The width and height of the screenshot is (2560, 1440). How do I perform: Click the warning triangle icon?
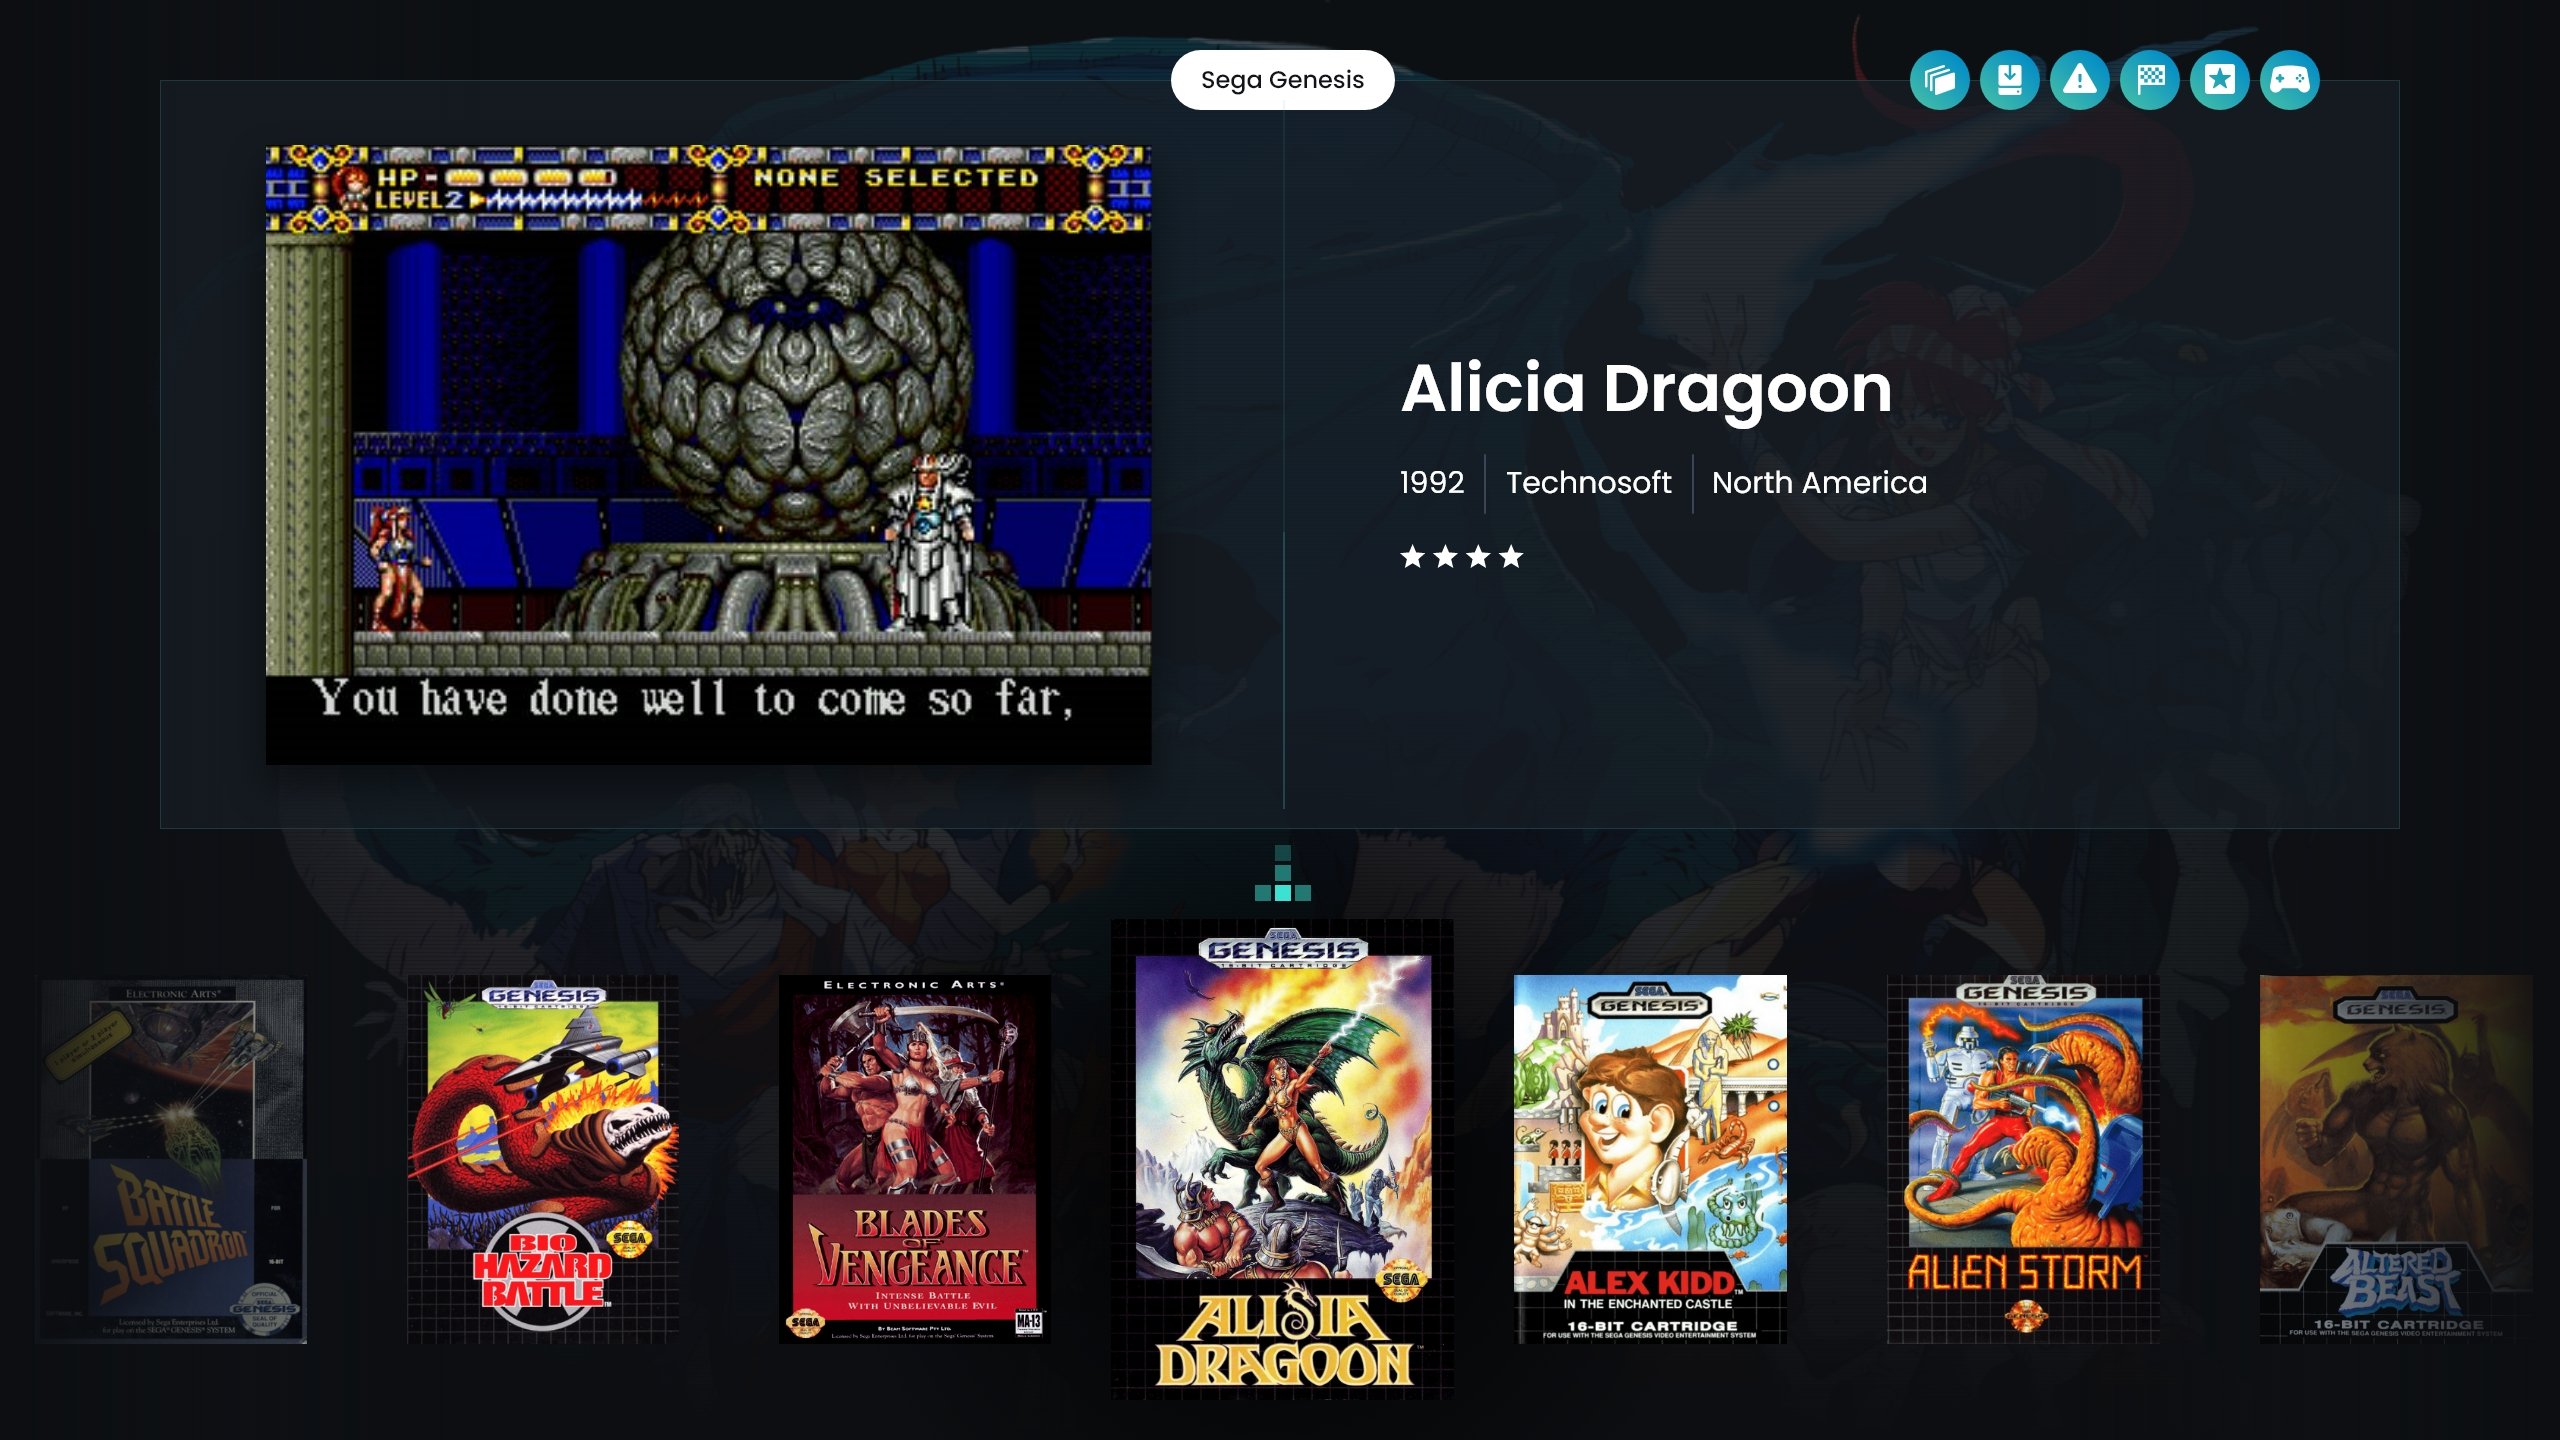[x=2079, y=80]
